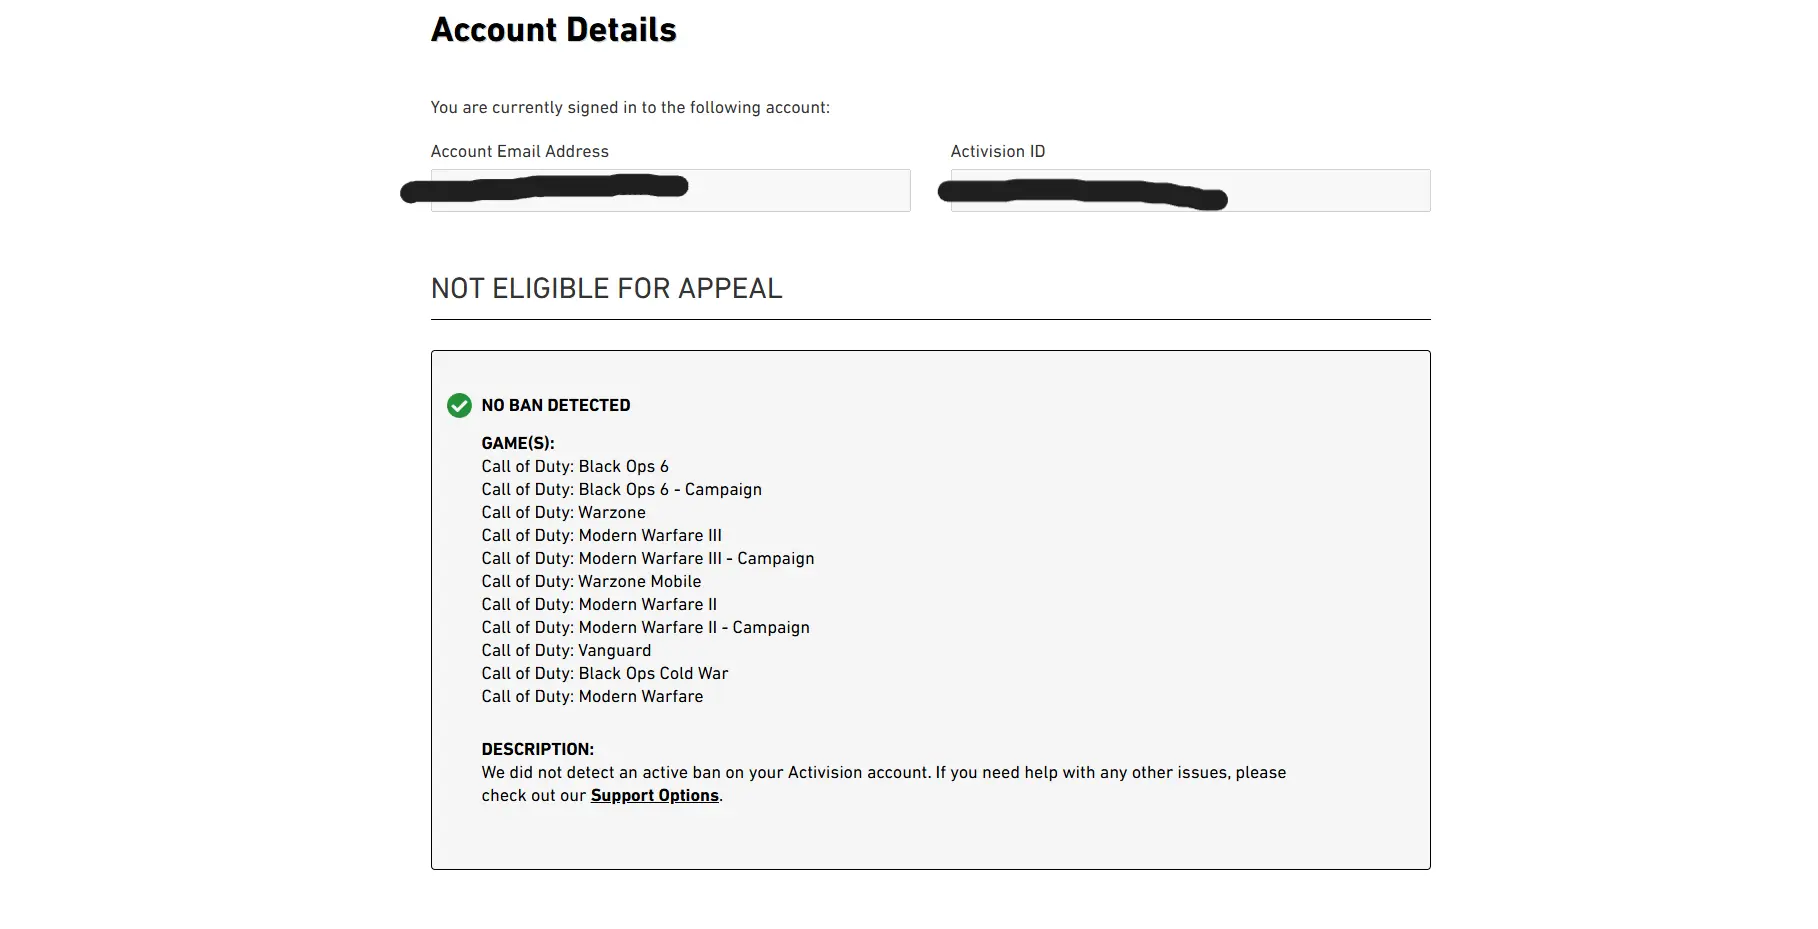
Task: Click the NOT ELIGIBLE FOR APPEAL heading
Action: tap(606, 289)
